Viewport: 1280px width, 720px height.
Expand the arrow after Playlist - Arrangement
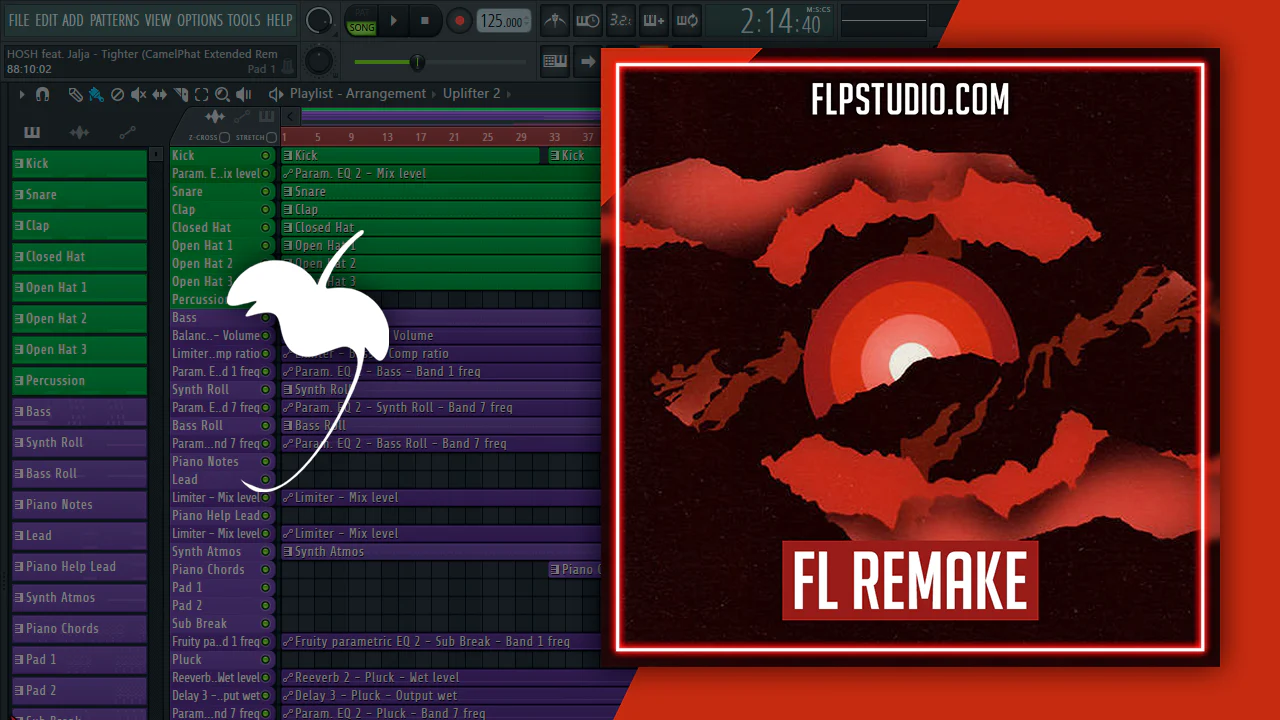coord(434,94)
